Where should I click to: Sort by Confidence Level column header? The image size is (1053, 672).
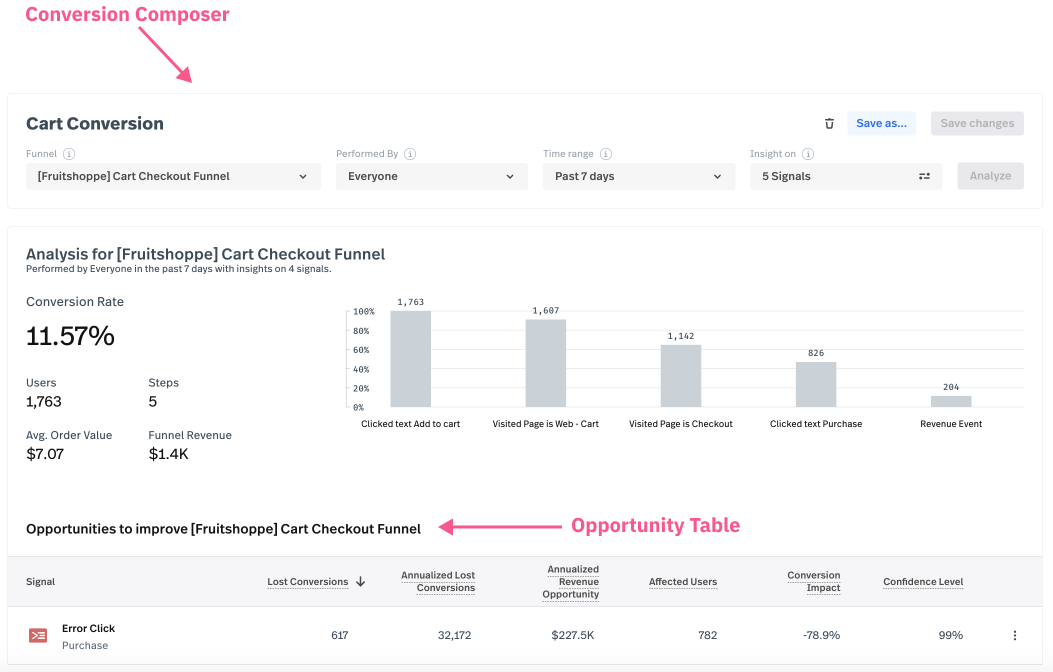923,582
